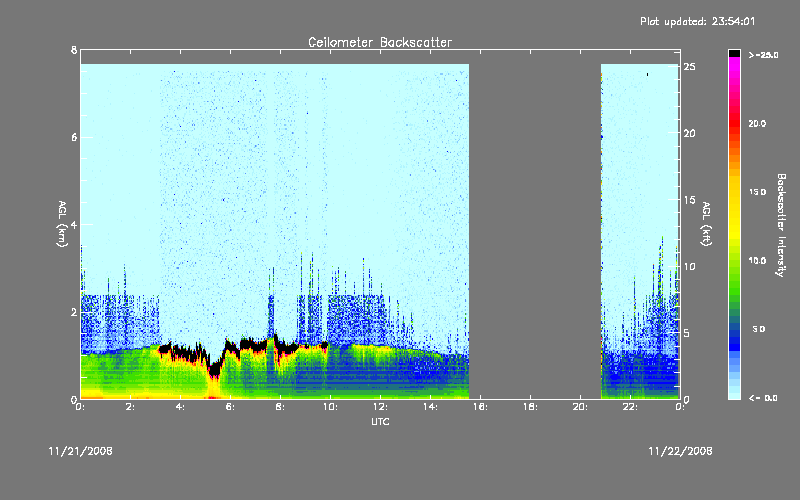800x500 pixels.
Task: Click the '8' tick on the km axis
Action: pyautogui.click(x=74, y=50)
